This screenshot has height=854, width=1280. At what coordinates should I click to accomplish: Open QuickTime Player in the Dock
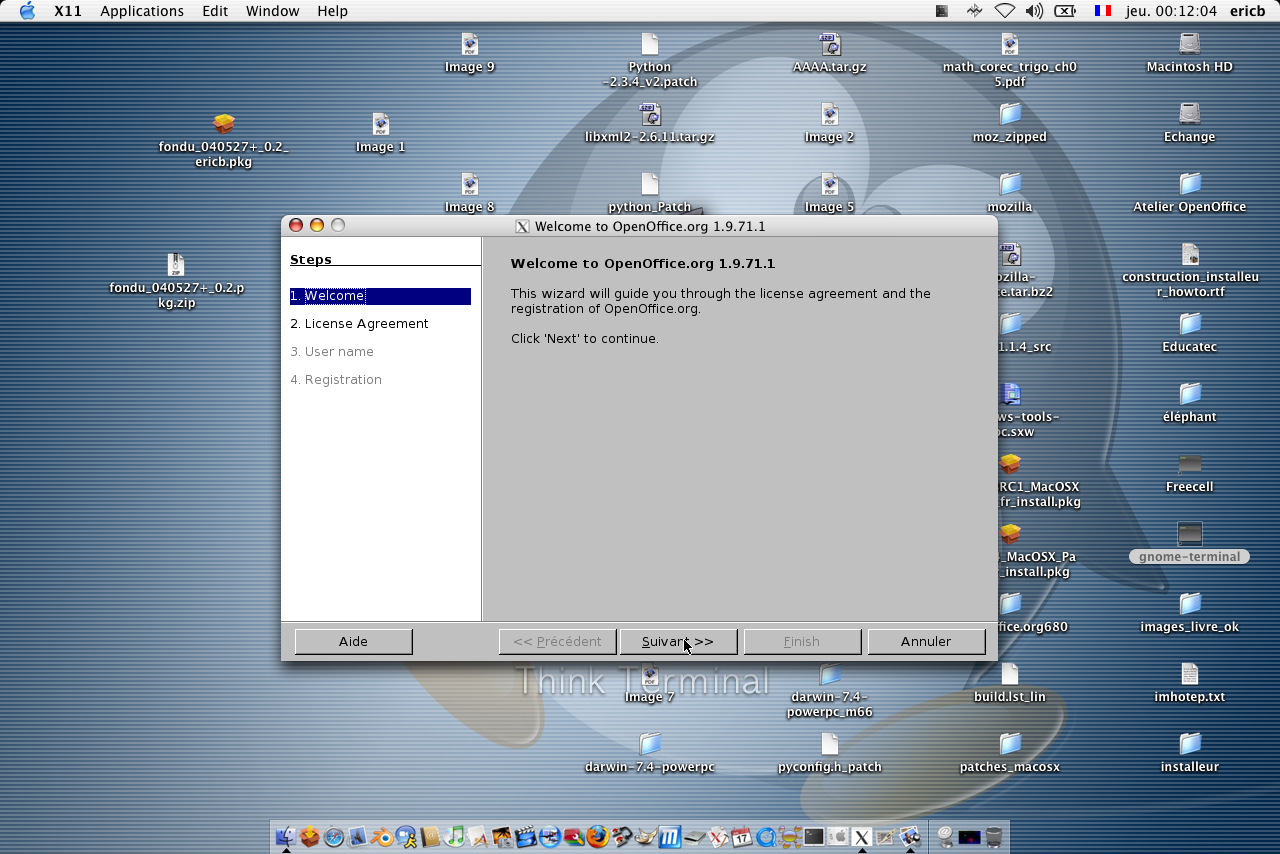tap(765, 837)
